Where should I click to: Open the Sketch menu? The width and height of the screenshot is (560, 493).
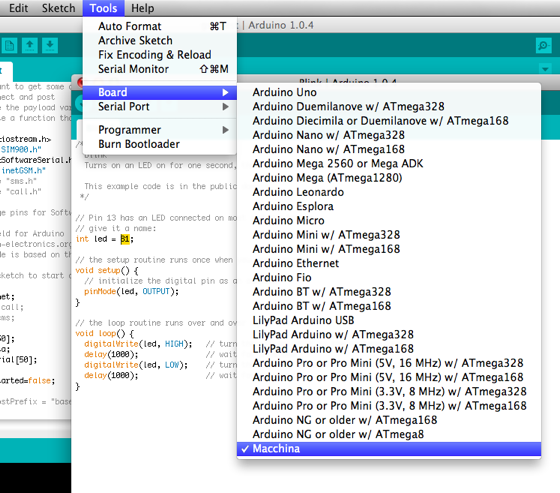pos(59,8)
